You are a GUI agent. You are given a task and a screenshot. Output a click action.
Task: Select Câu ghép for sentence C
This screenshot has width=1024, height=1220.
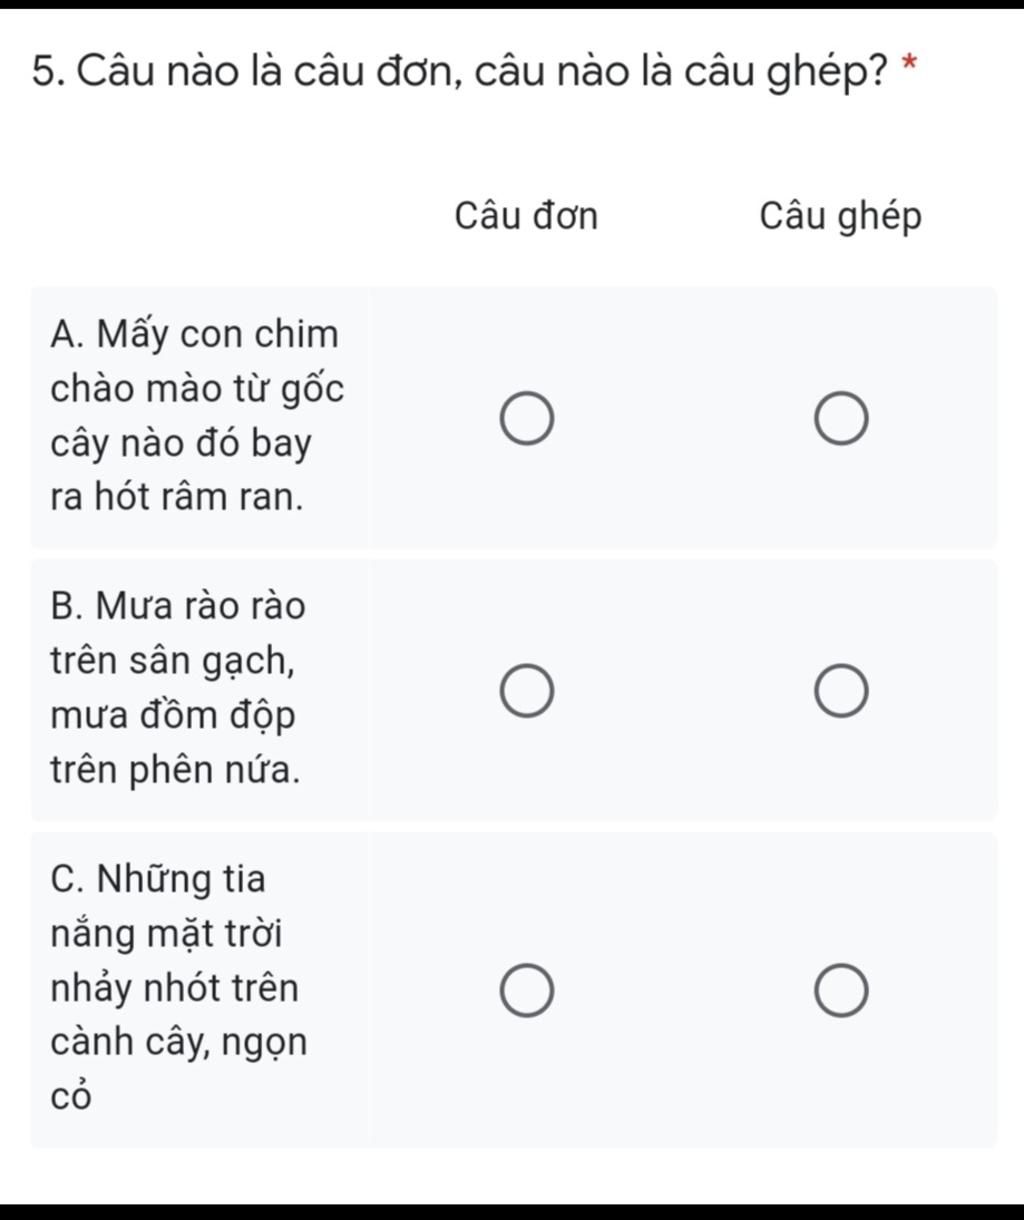pyautogui.click(x=841, y=991)
